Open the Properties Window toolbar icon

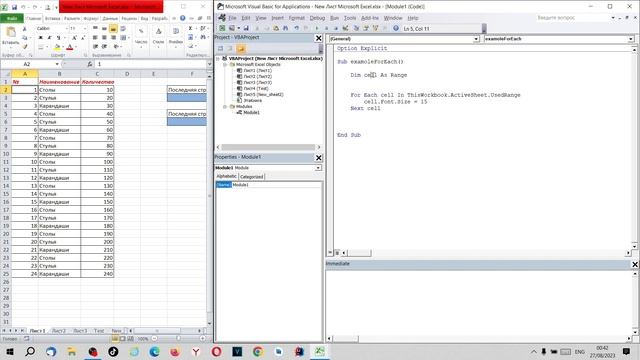click(x=366, y=28)
